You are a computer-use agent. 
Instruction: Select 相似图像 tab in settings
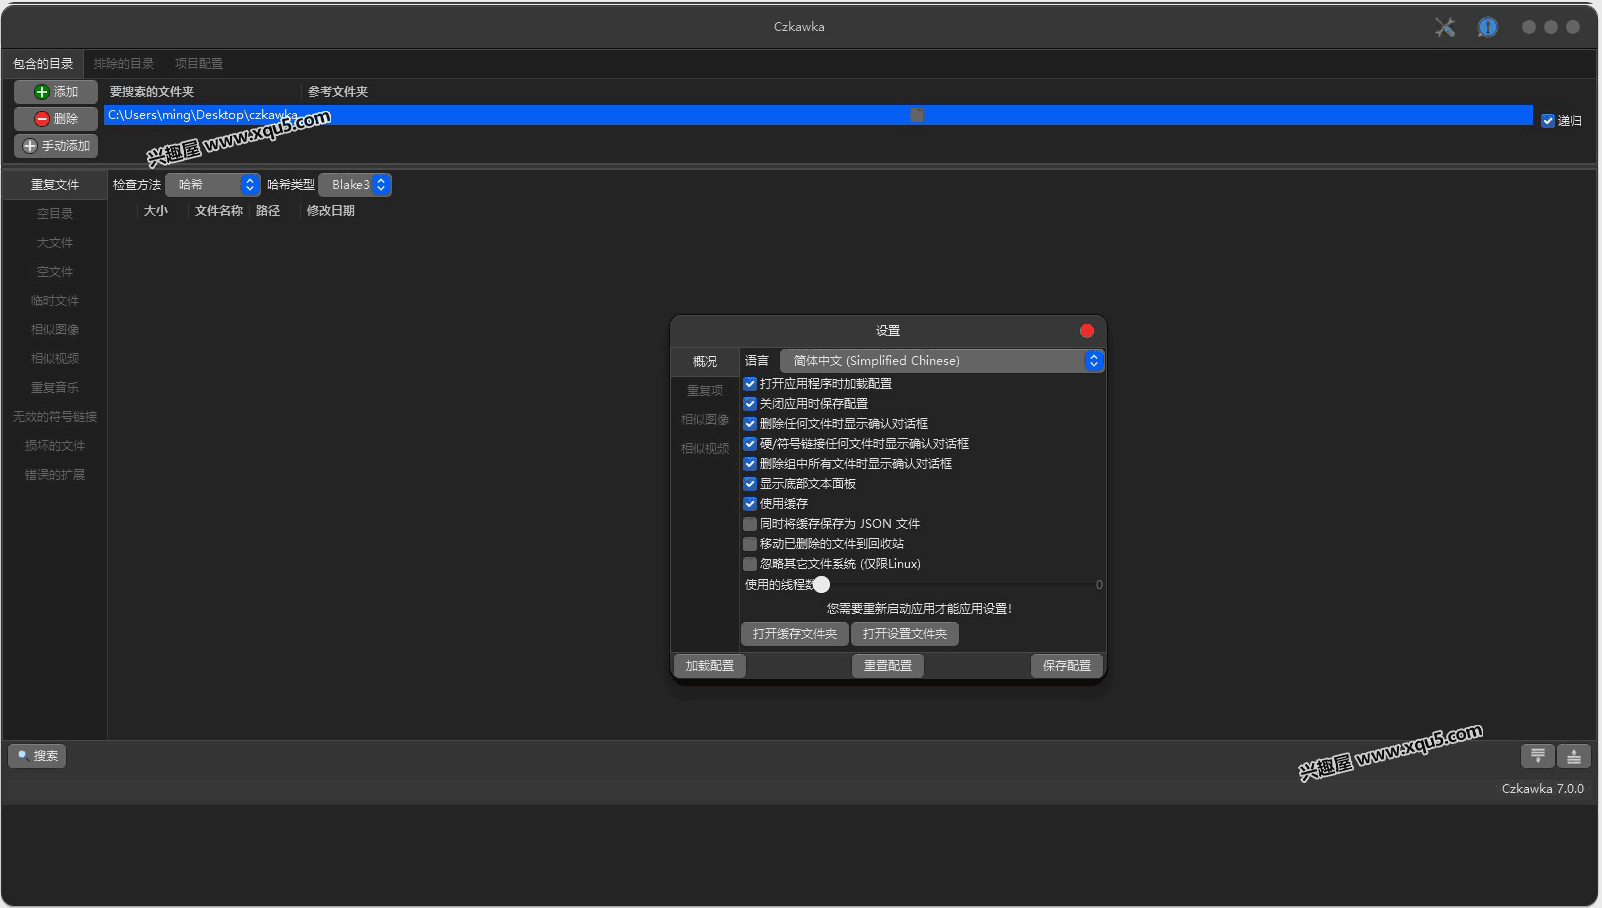pos(705,420)
